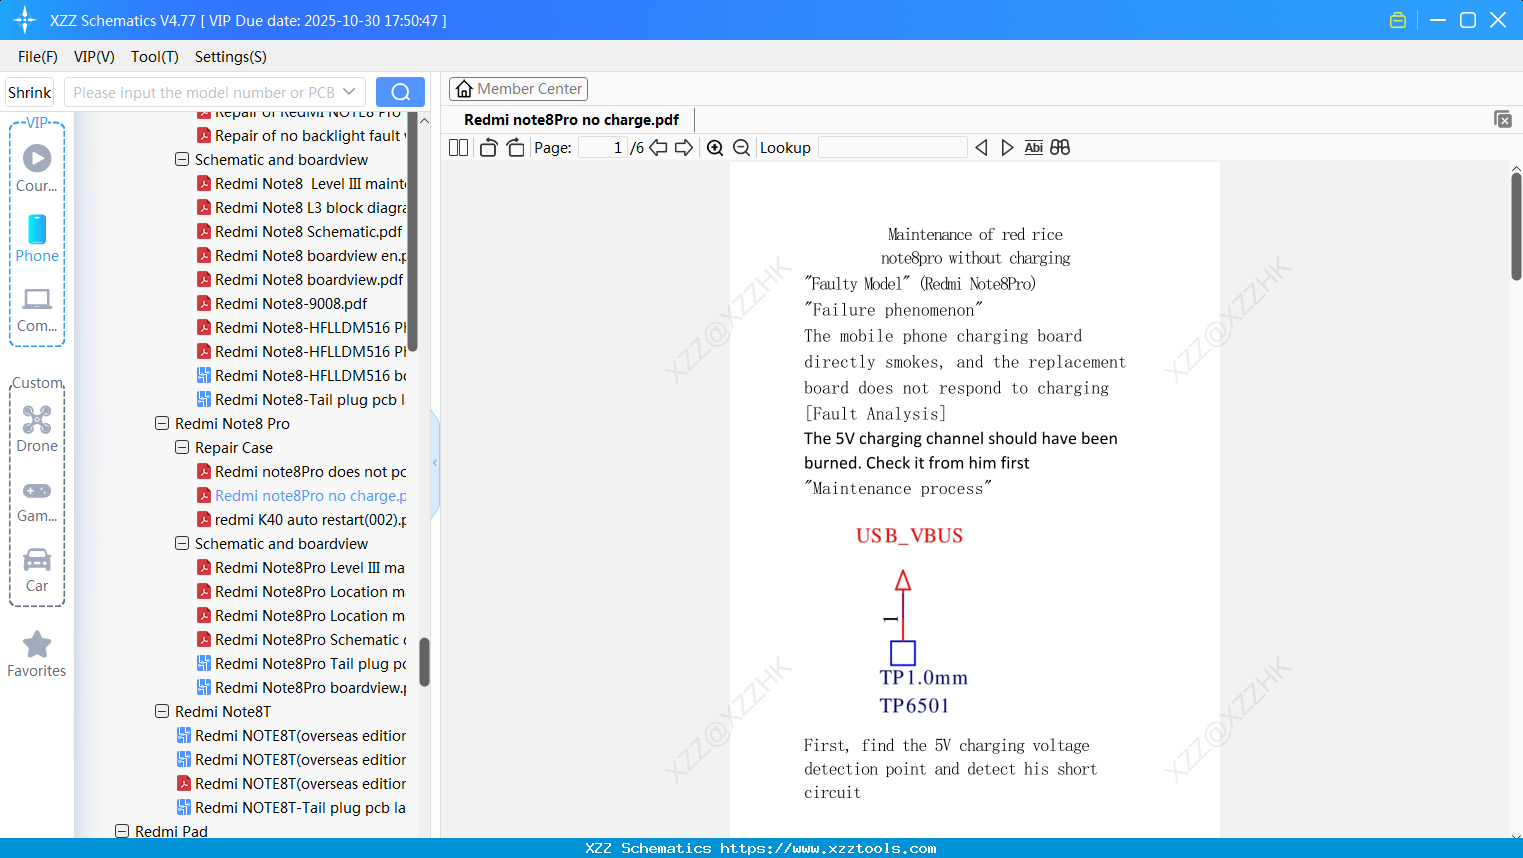Open the Courses section in sidebar
The height and width of the screenshot is (858, 1523).
(x=37, y=169)
